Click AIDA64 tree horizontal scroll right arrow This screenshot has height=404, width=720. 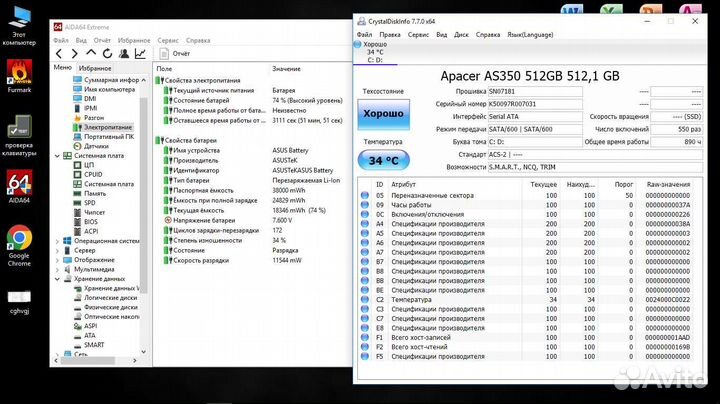click(x=134, y=361)
